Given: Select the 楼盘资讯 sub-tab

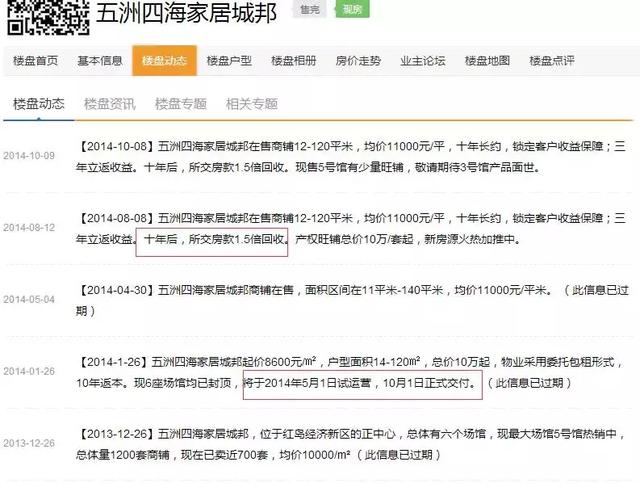Looking at the screenshot, I should coord(109,104).
